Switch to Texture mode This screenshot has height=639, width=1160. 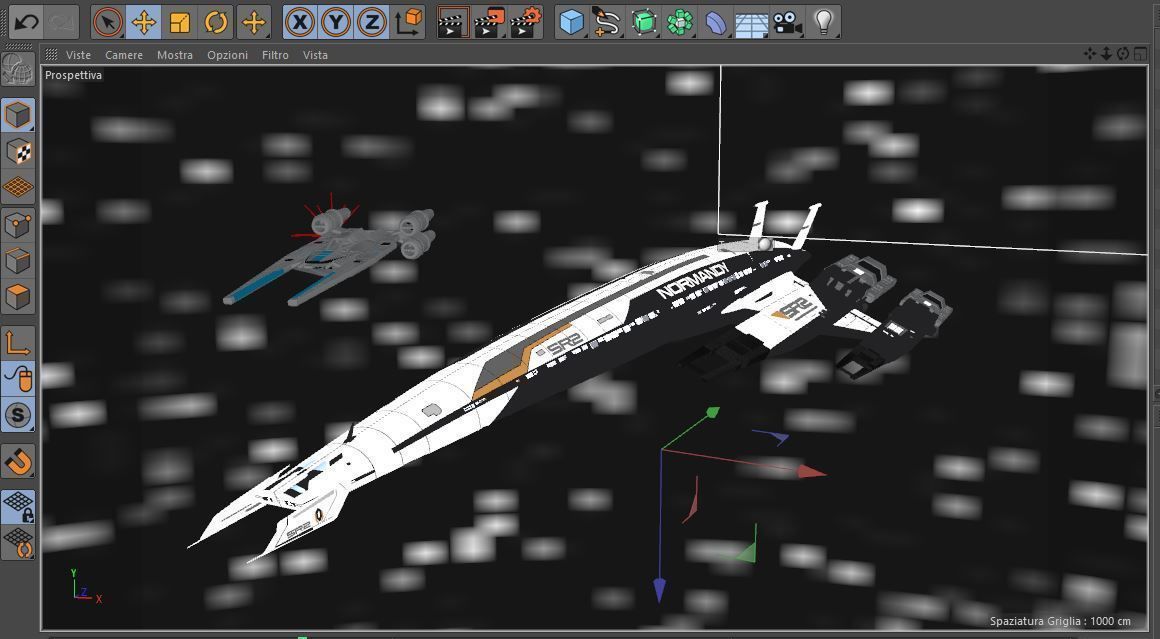click(x=18, y=152)
